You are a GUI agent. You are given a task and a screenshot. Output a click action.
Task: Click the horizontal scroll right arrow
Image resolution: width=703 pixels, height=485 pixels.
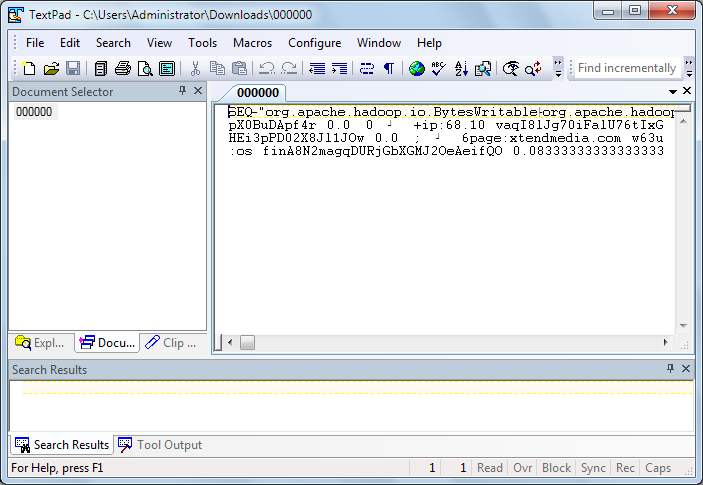tap(666, 343)
